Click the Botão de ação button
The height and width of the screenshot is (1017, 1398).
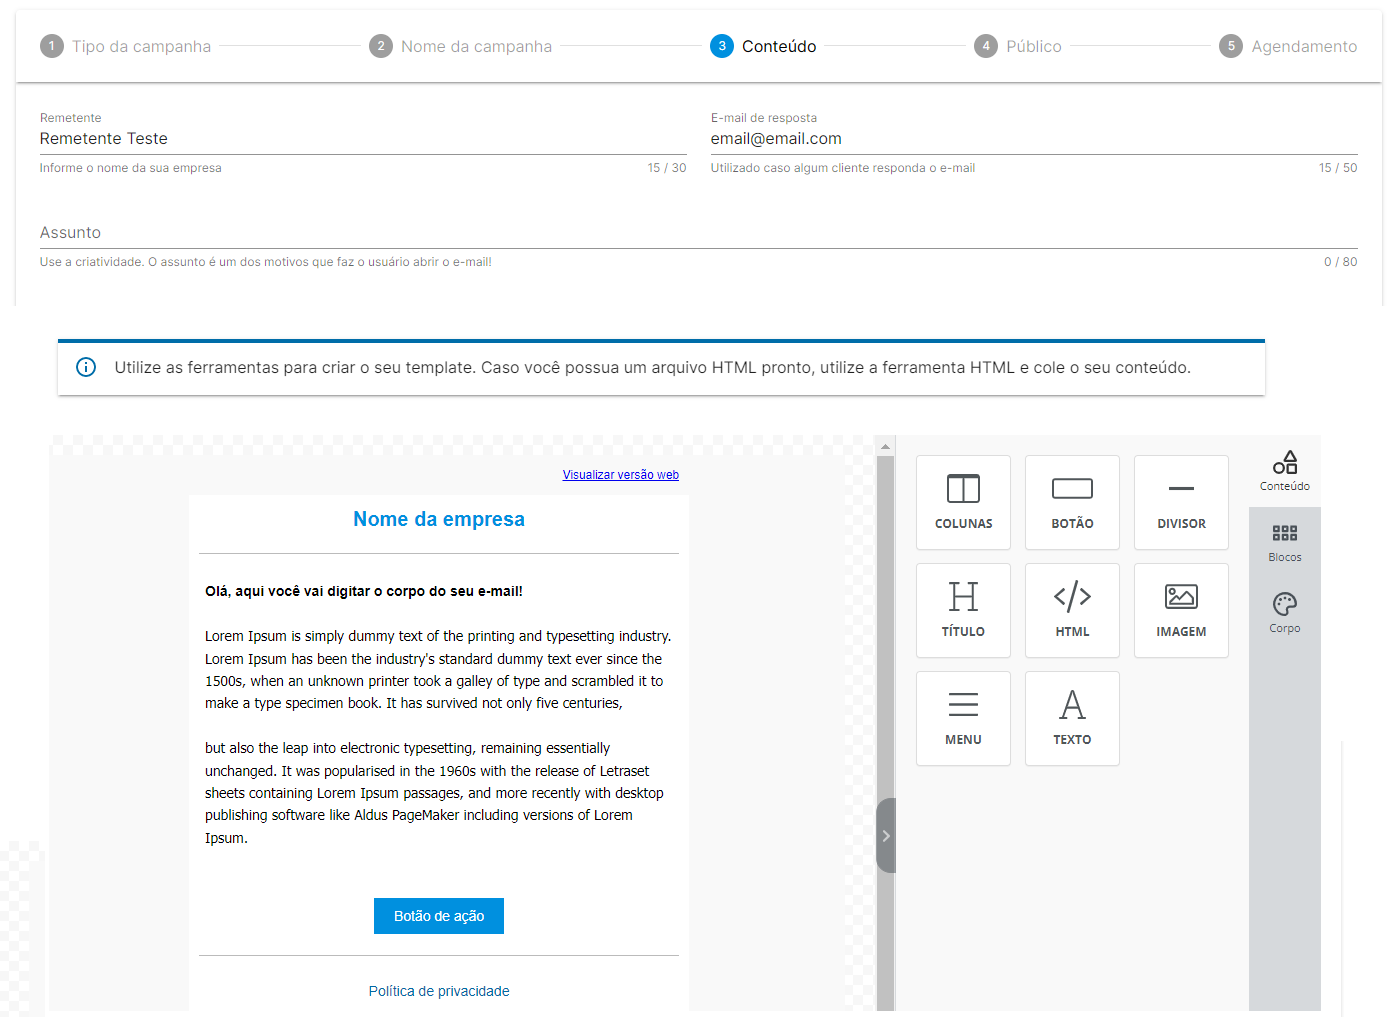coord(439,916)
